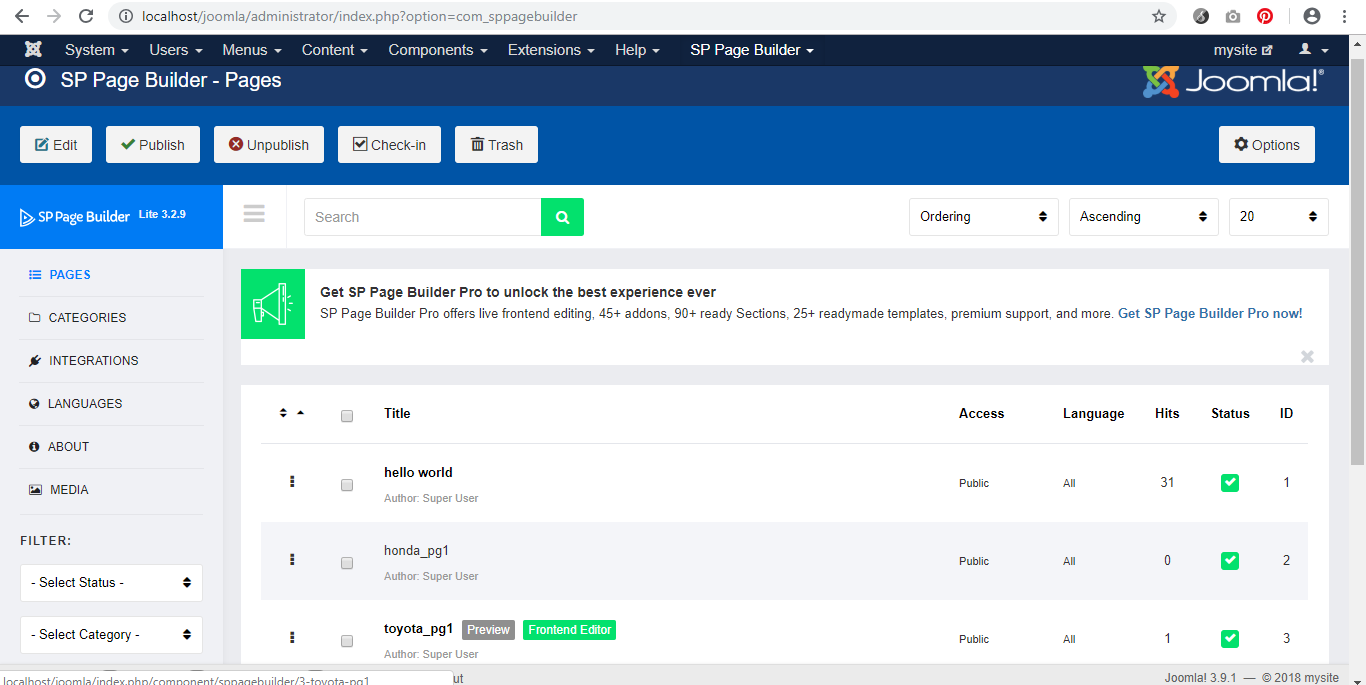
Task: Open the Extensions menu
Action: [550, 50]
